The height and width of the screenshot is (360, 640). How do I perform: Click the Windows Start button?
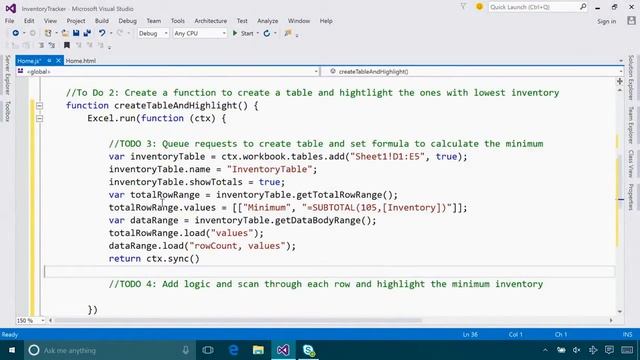12,350
